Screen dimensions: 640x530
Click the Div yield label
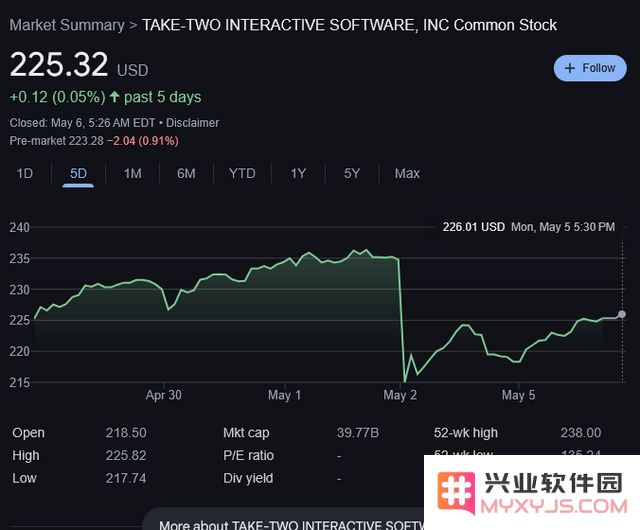tap(248, 479)
